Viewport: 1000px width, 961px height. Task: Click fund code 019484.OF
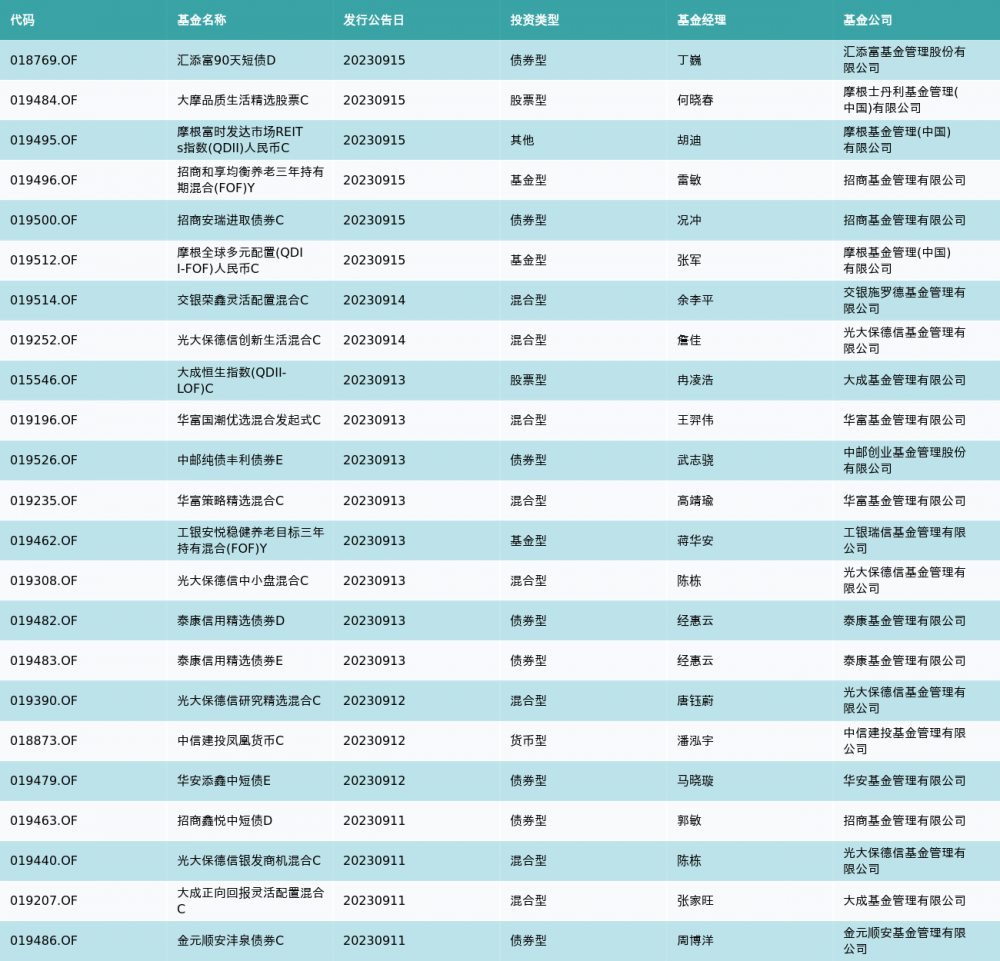[x=44, y=100]
